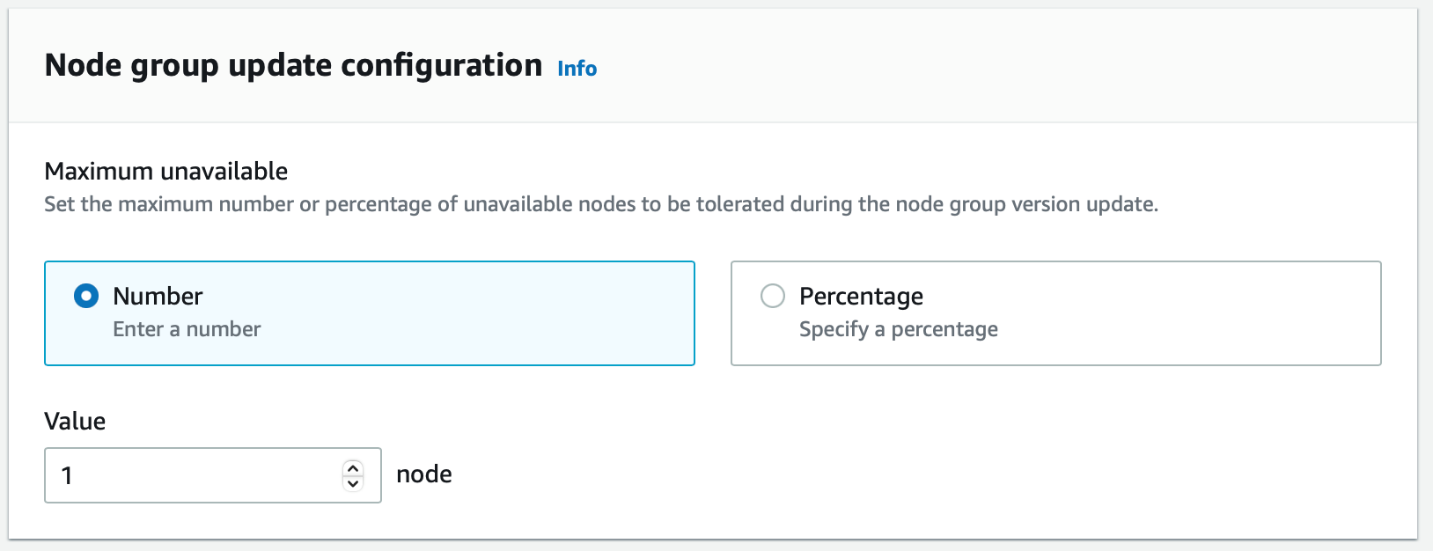
Task: Click the "Value" field label
Action: pyautogui.click(x=75, y=421)
